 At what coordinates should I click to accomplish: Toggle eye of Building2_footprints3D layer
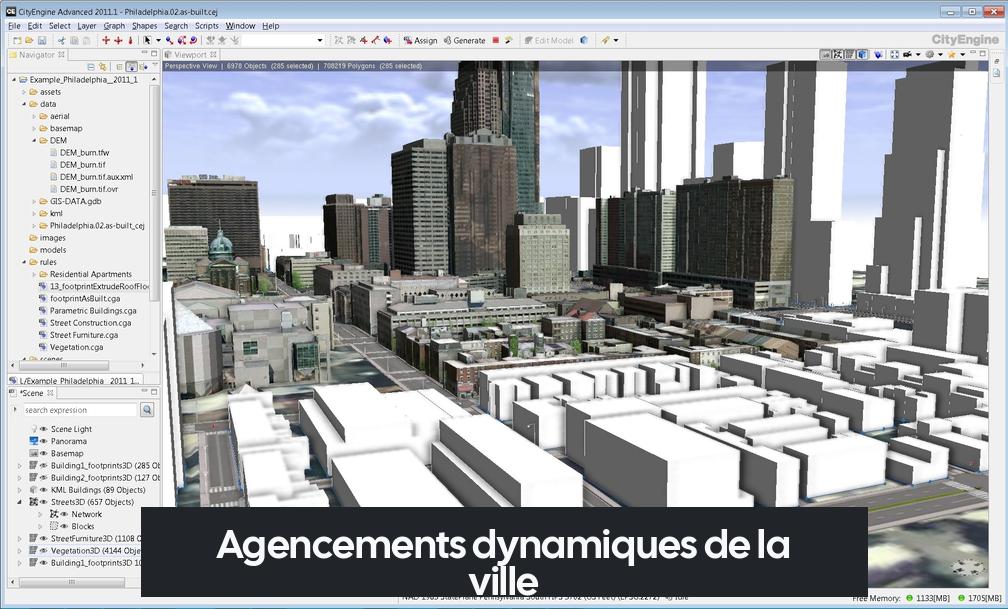(44, 478)
